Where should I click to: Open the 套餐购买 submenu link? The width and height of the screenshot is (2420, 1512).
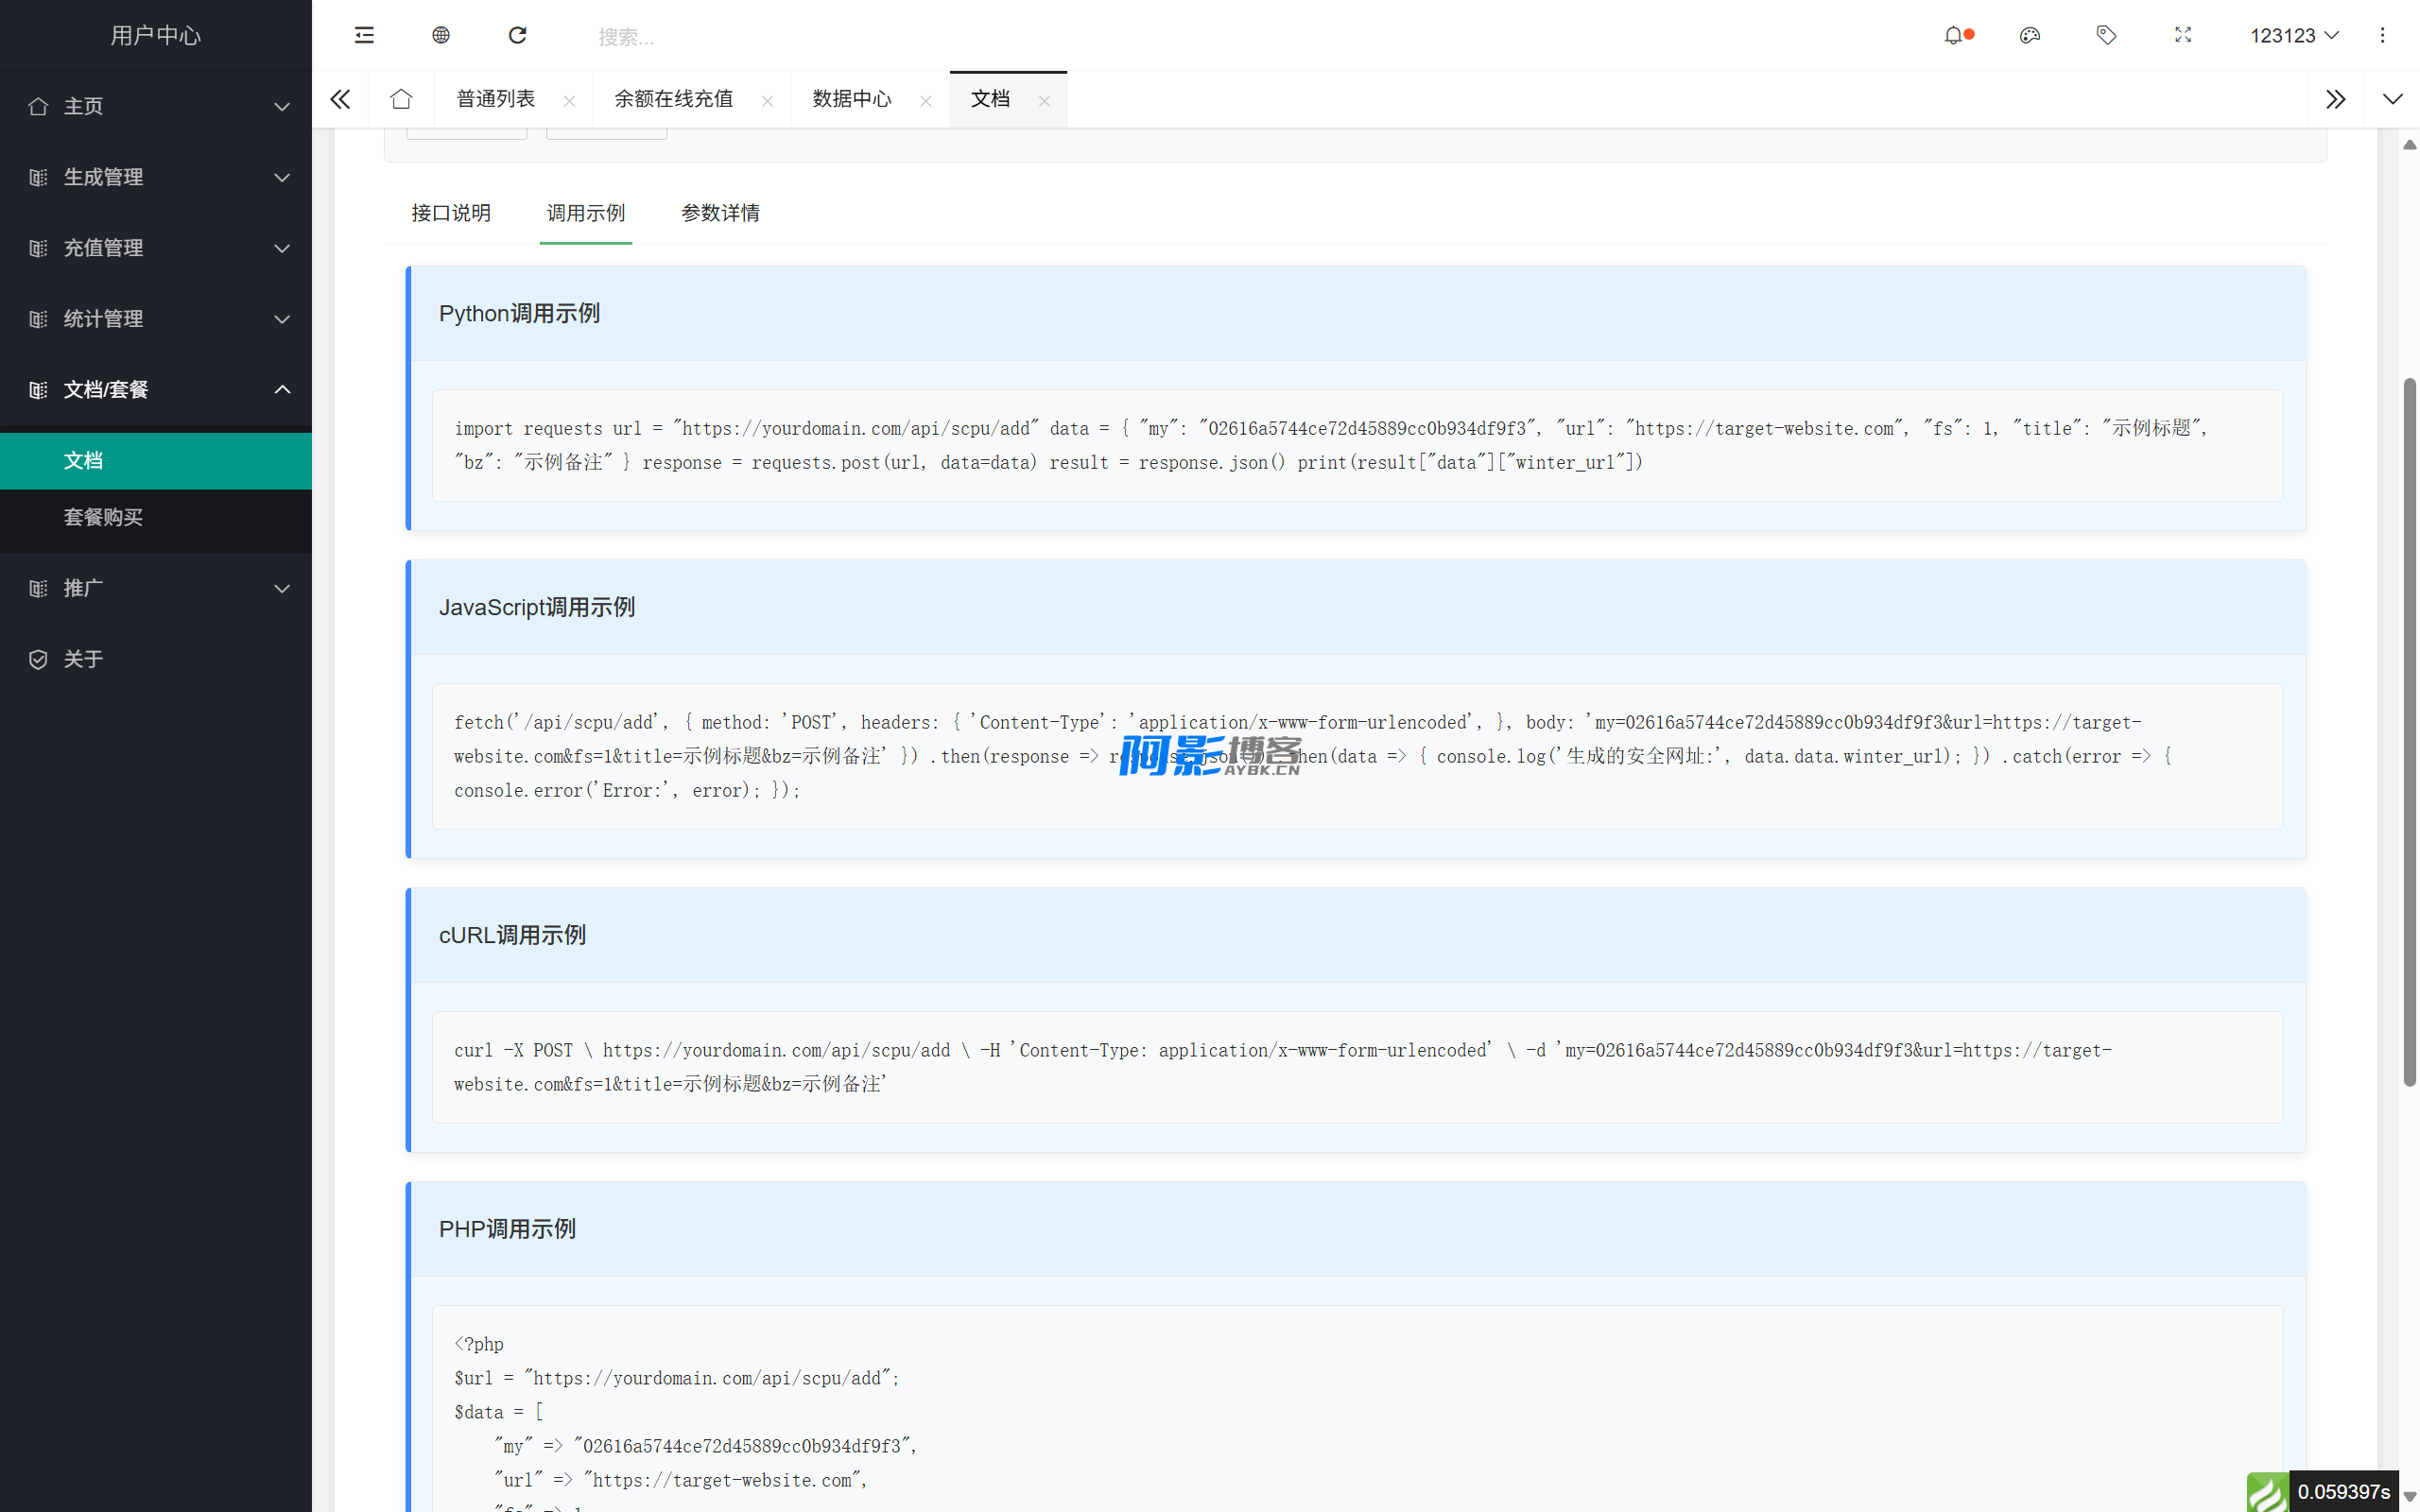point(104,517)
